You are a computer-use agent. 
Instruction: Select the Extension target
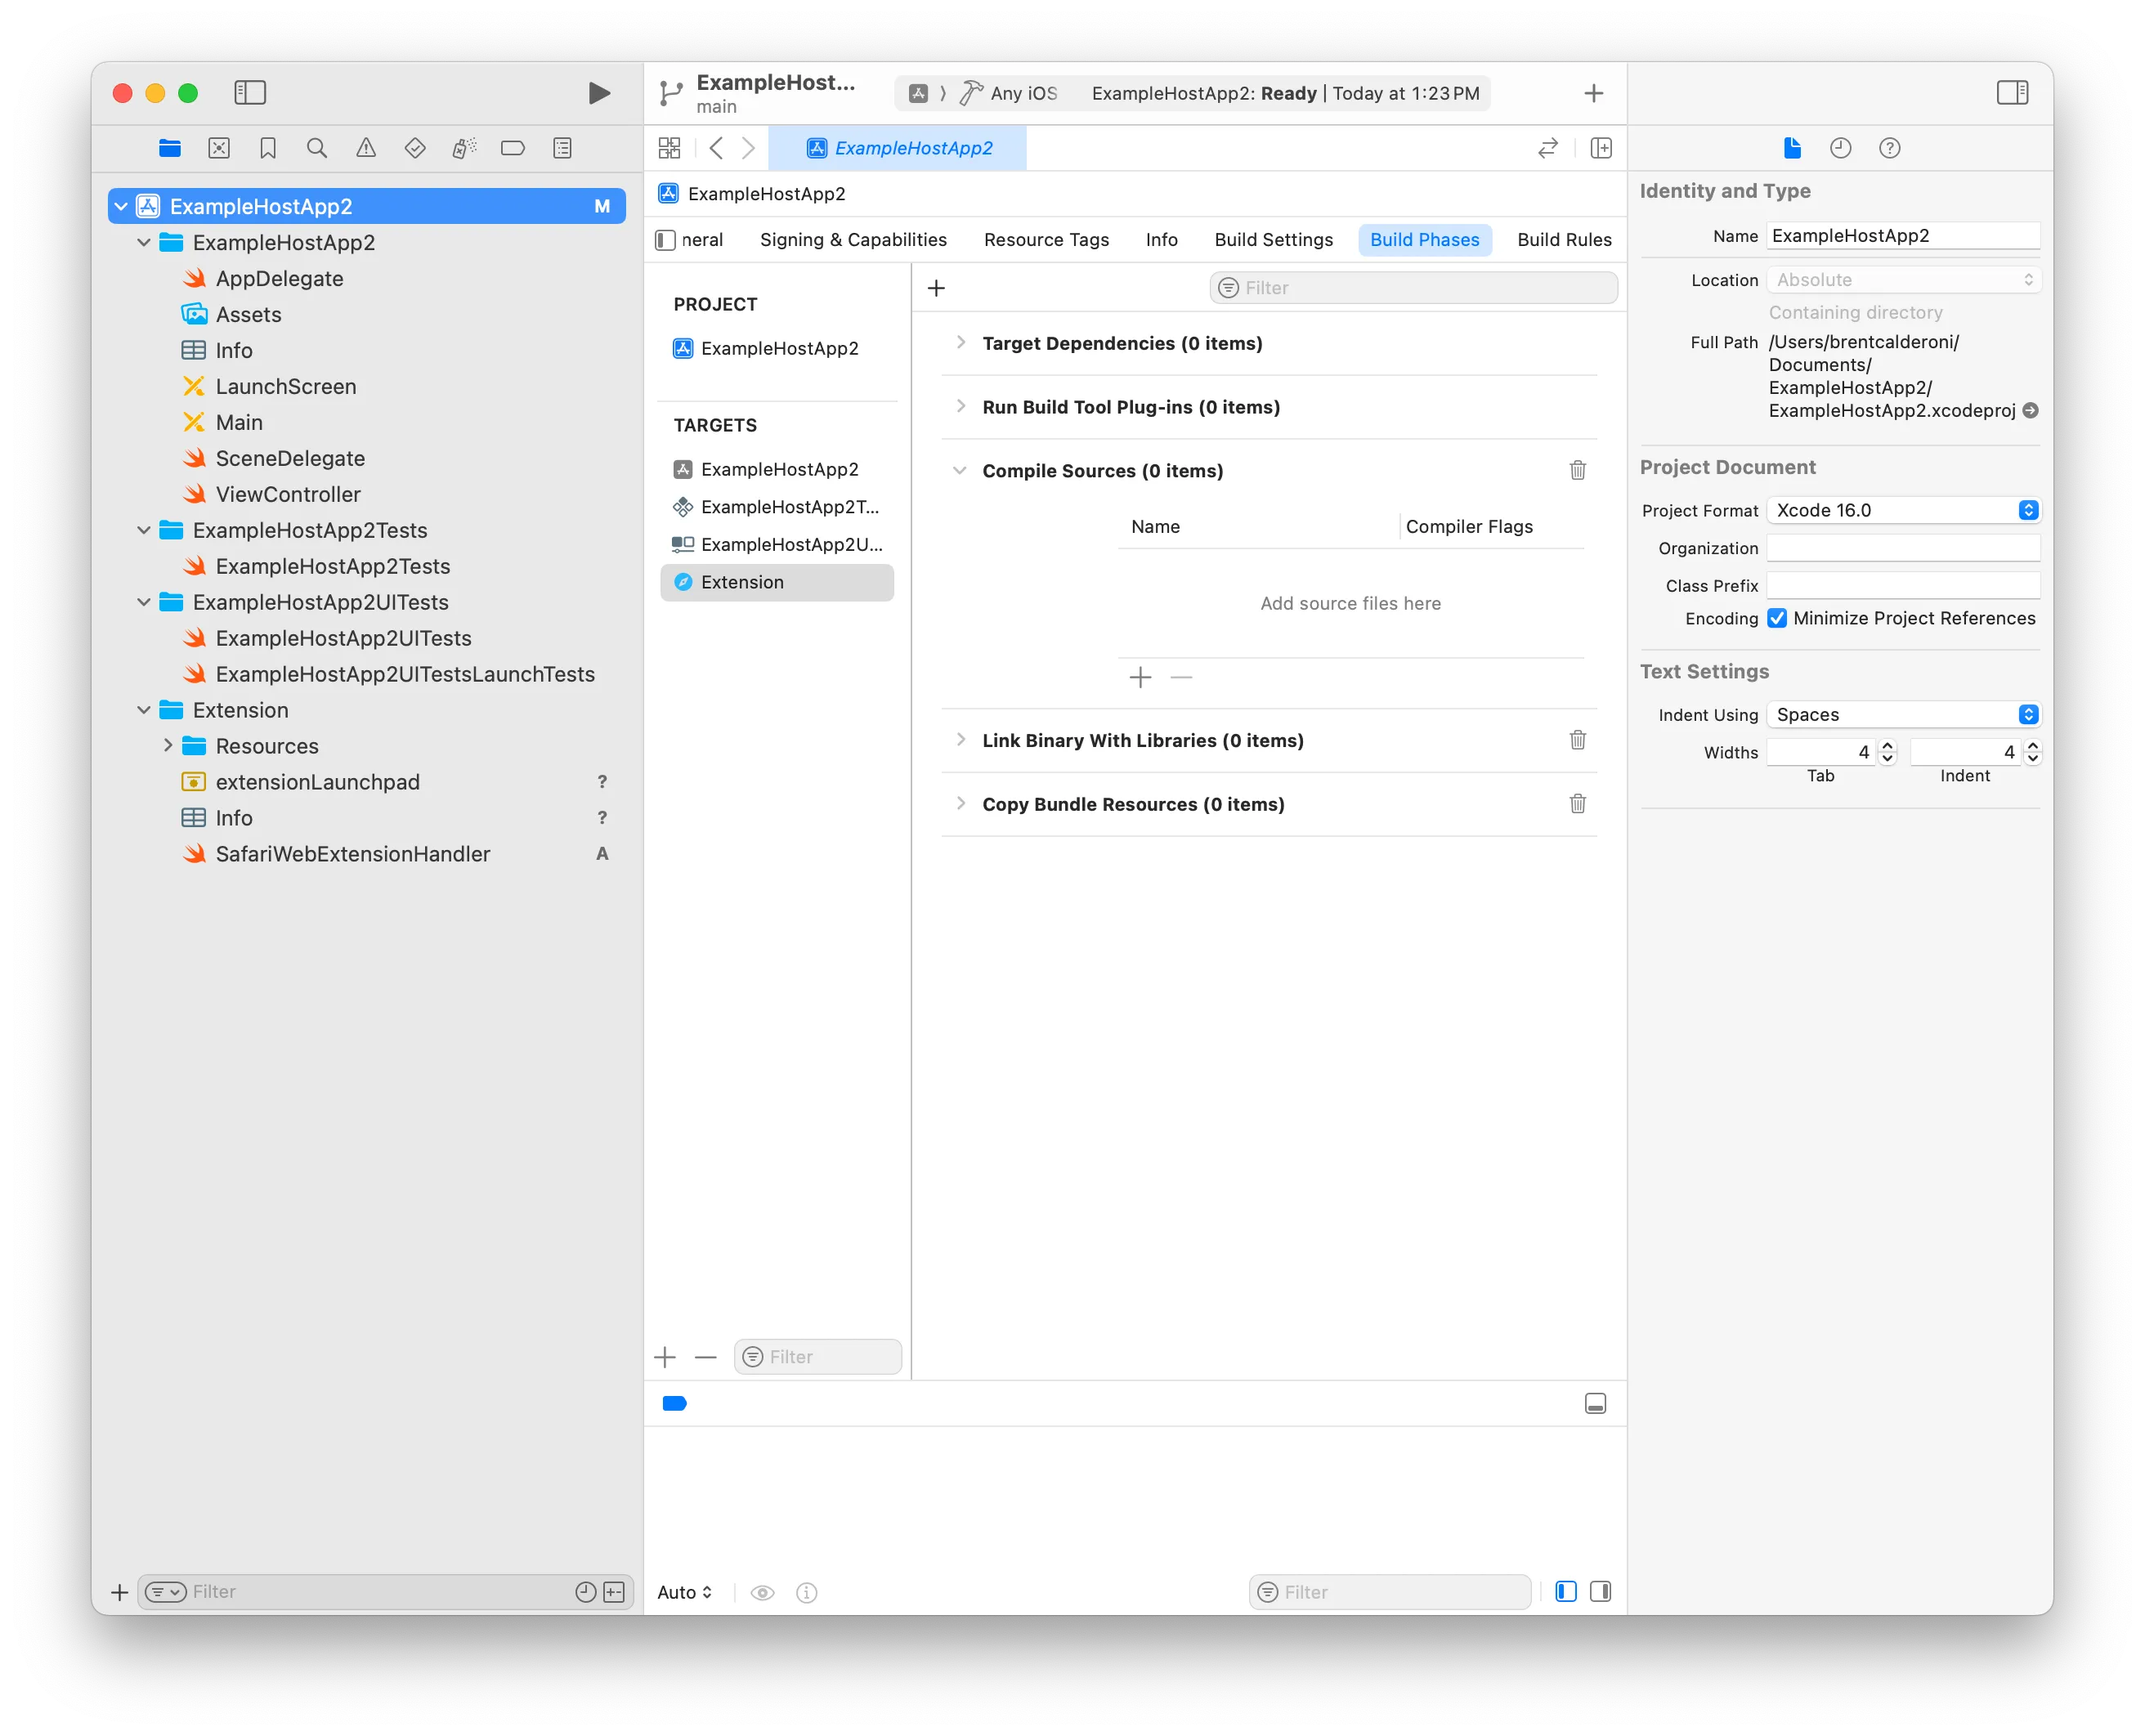pos(777,582)
